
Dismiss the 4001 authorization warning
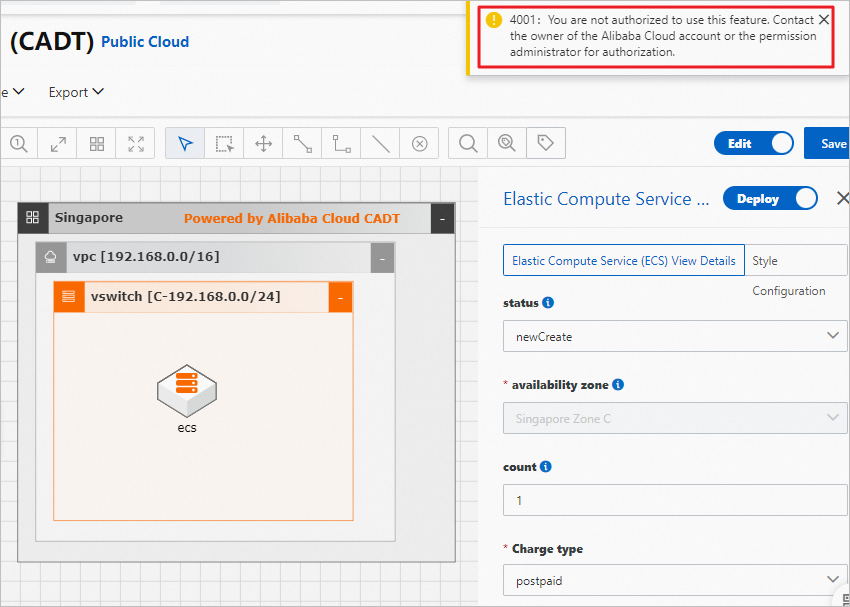(823, 20)
